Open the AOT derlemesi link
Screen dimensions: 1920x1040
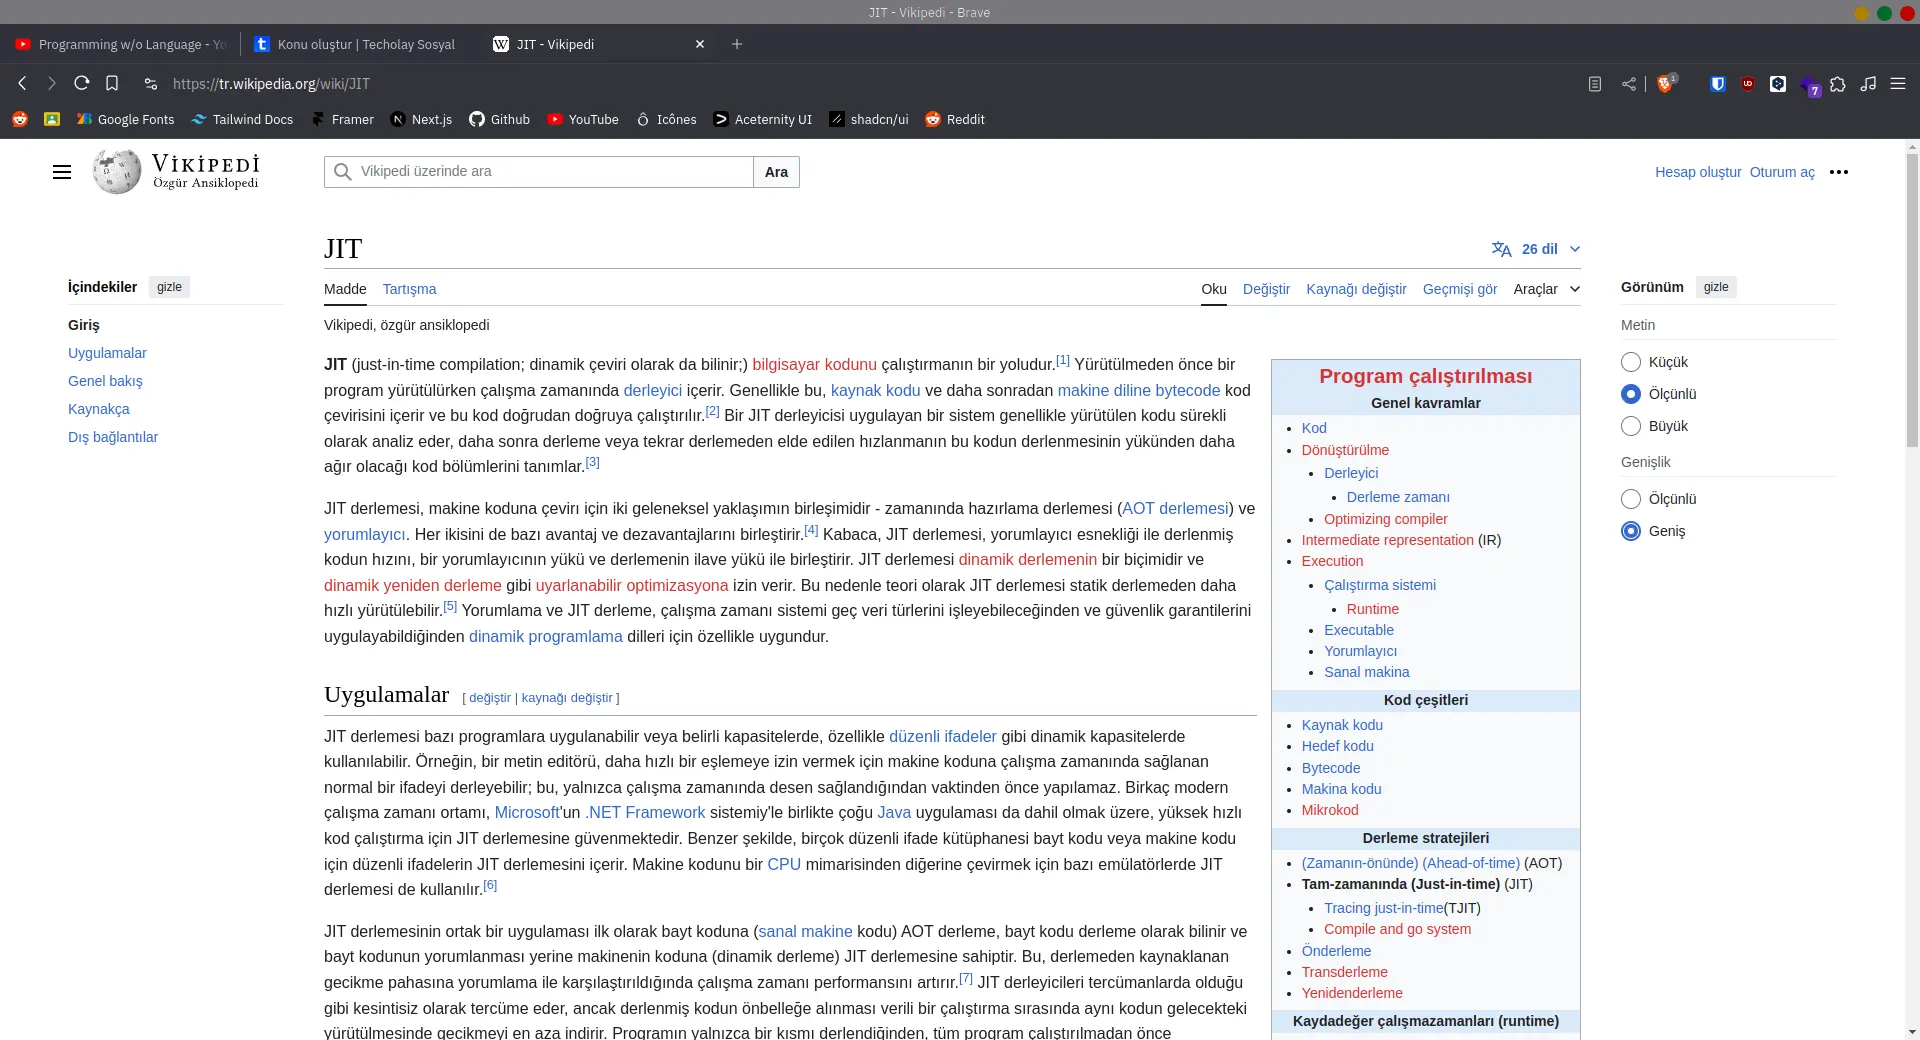[1175, 509]
